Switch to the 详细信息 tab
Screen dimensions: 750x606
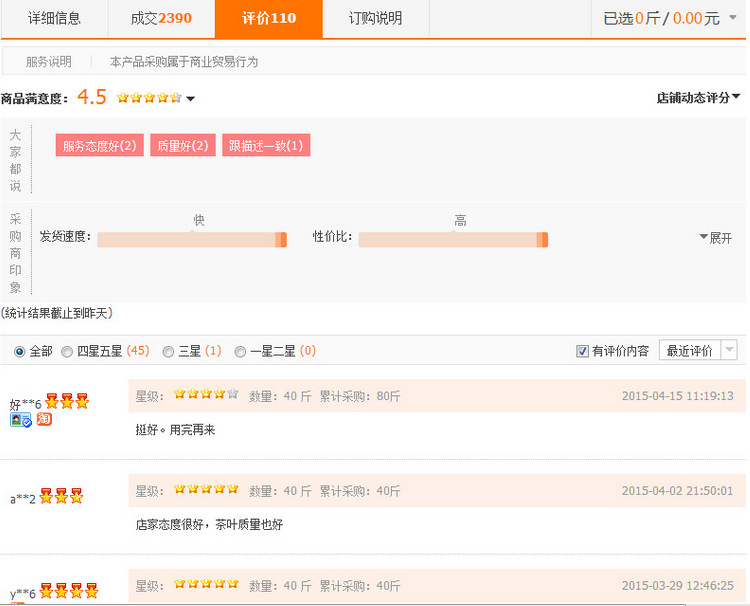click(x=54, y=18)
